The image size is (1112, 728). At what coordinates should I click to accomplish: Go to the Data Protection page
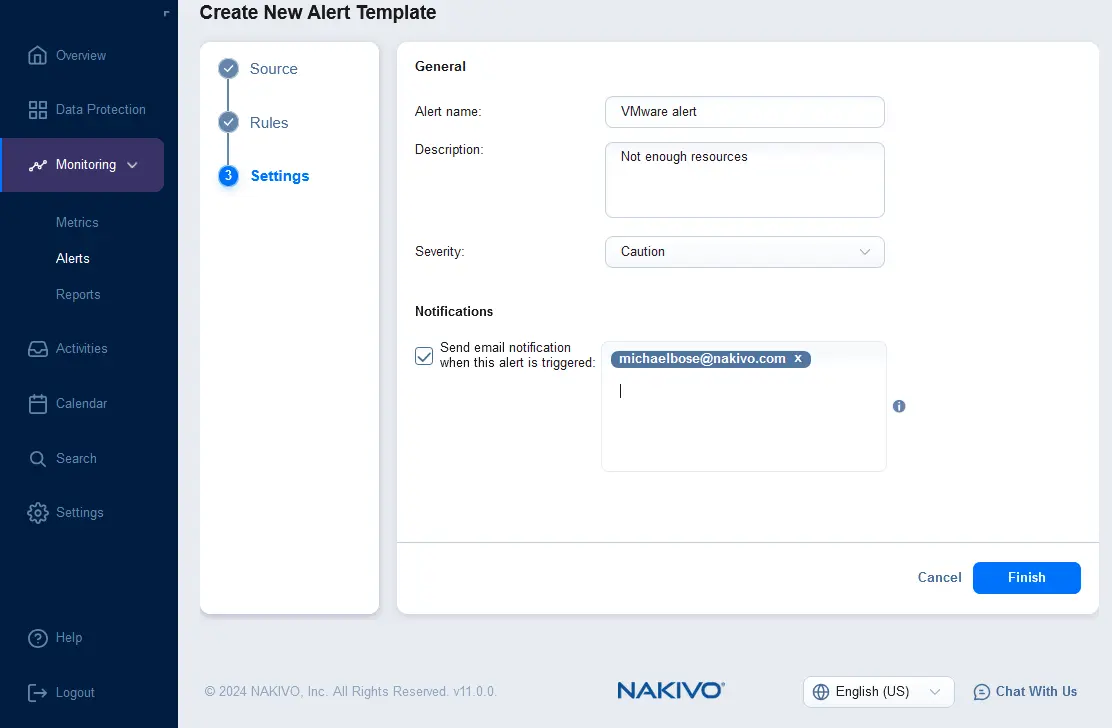click(x=101, y=110)
